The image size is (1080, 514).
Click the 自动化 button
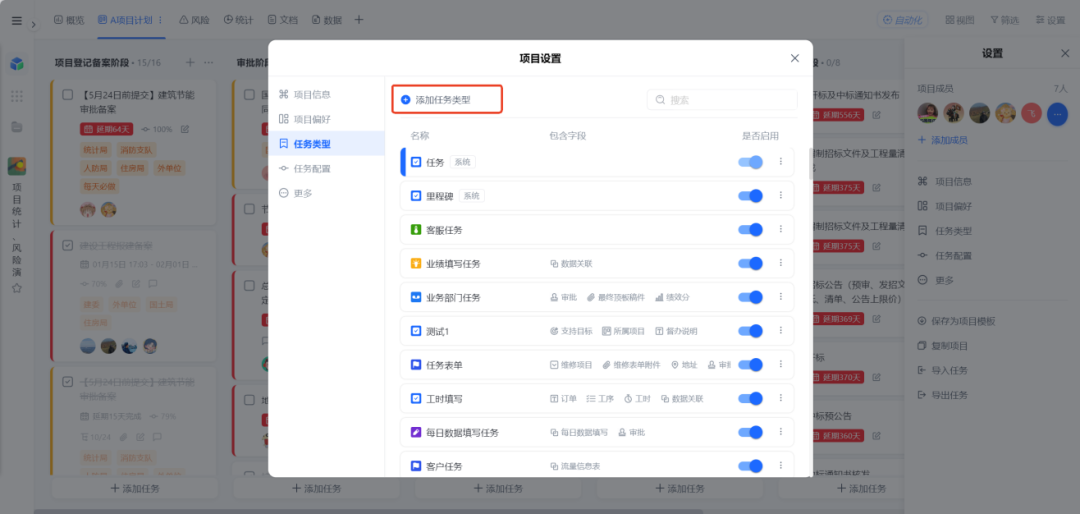[902, 20]
